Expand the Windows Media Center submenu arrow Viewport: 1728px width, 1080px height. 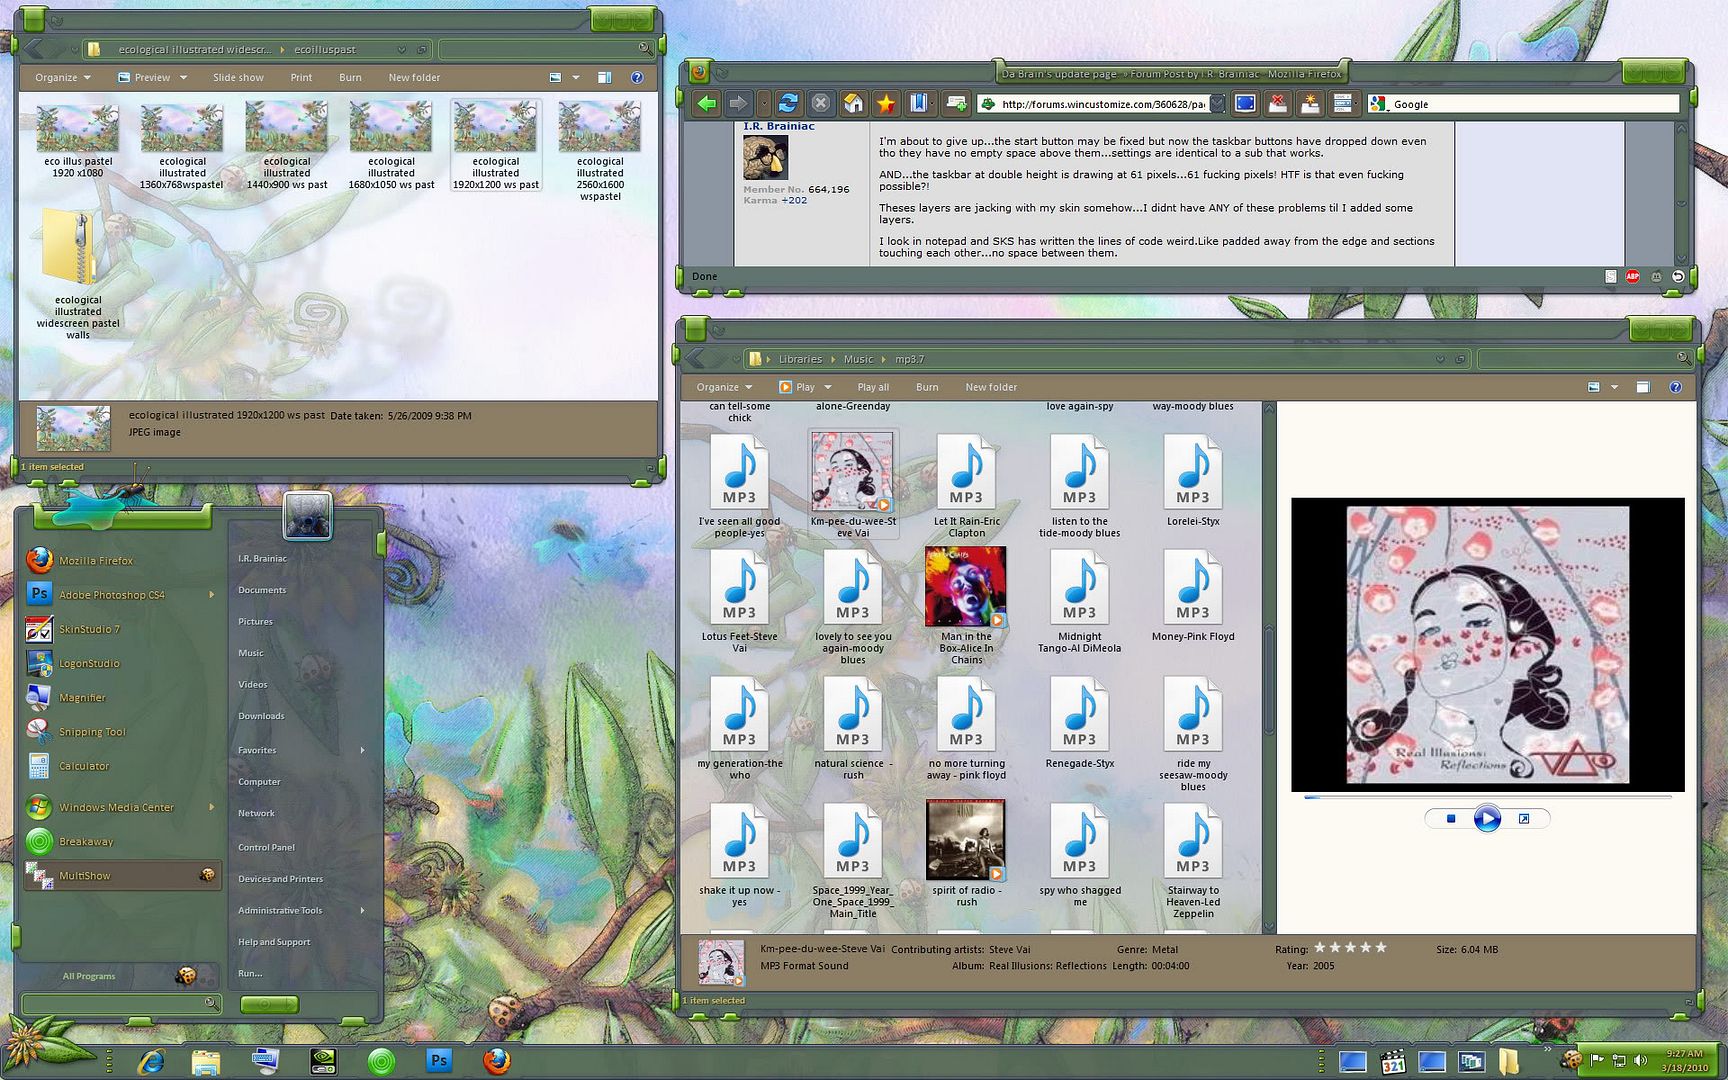(211, 807)
